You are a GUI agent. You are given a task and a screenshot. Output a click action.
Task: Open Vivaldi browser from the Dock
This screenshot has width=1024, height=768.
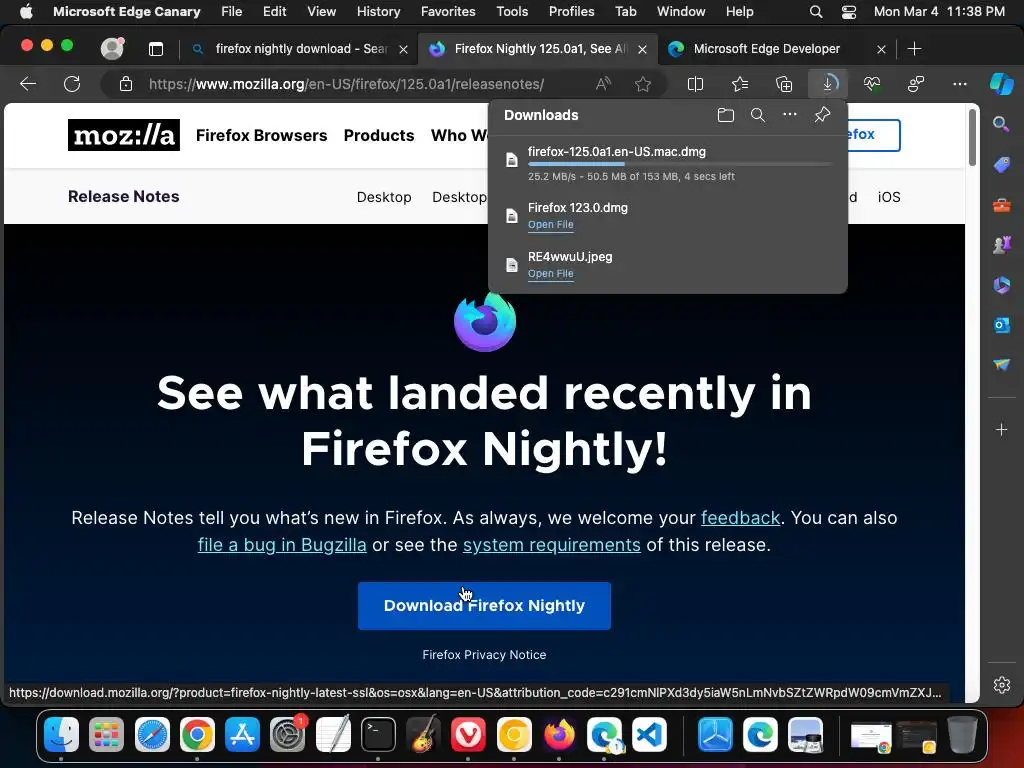click(x=468, y=735)
